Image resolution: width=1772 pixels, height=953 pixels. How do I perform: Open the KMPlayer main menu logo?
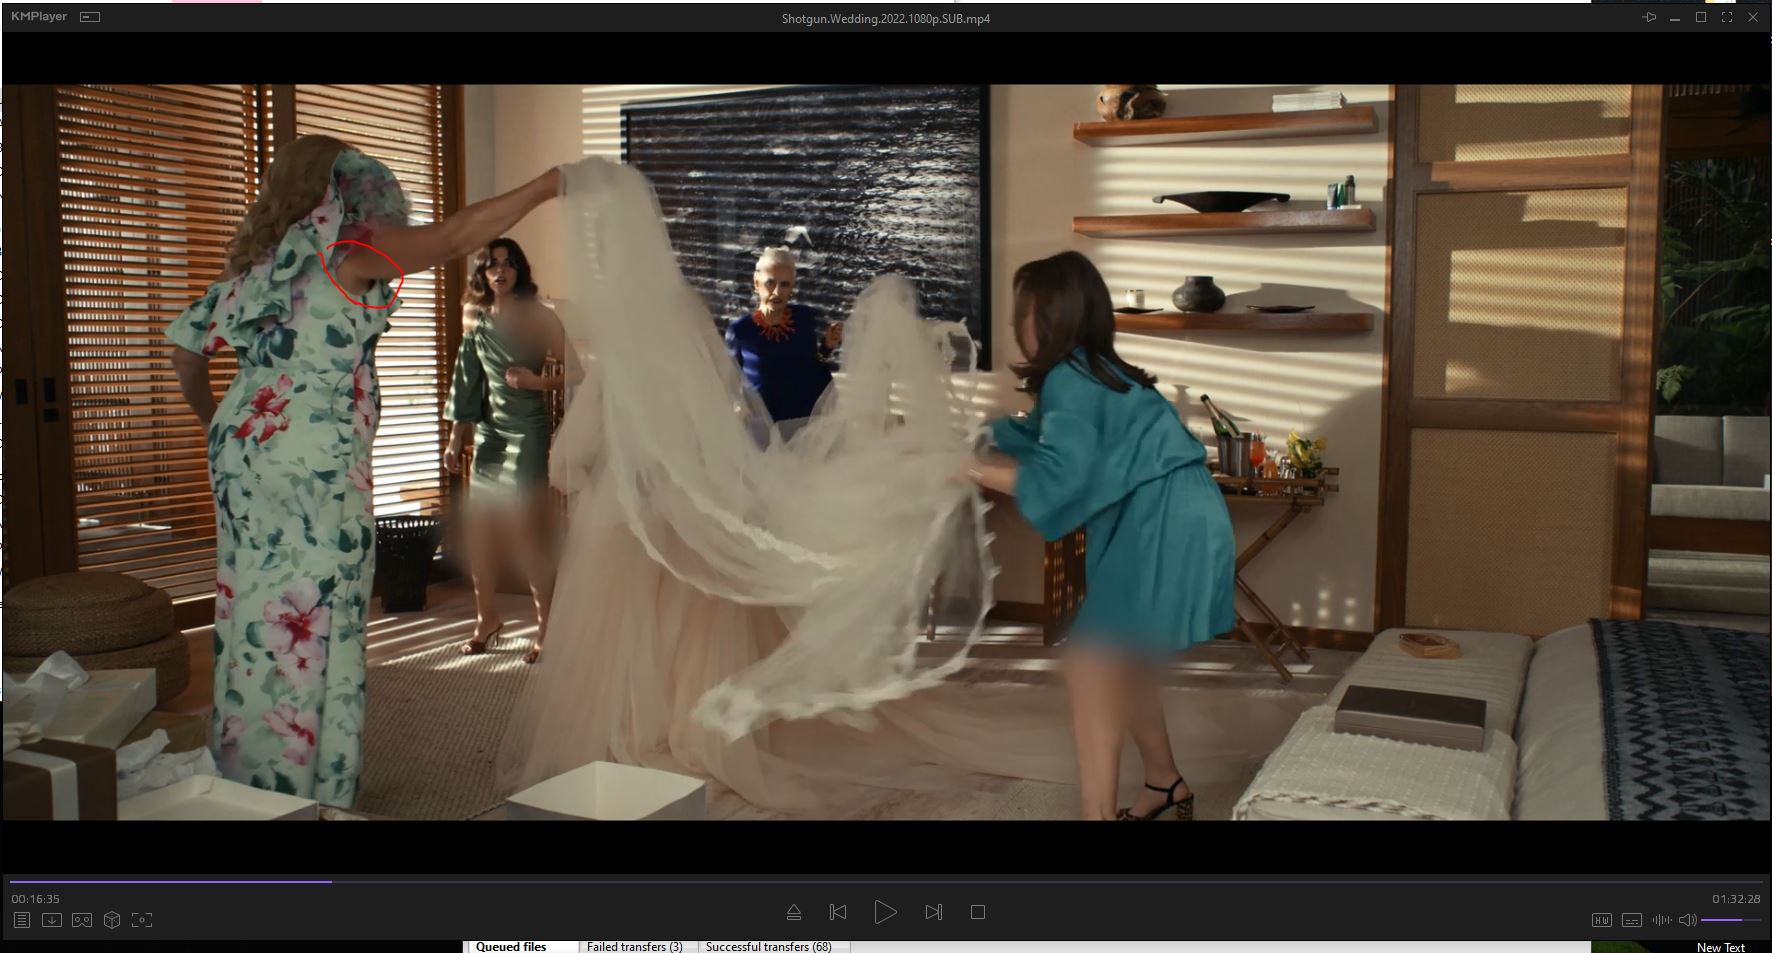(x=39, y=17)
